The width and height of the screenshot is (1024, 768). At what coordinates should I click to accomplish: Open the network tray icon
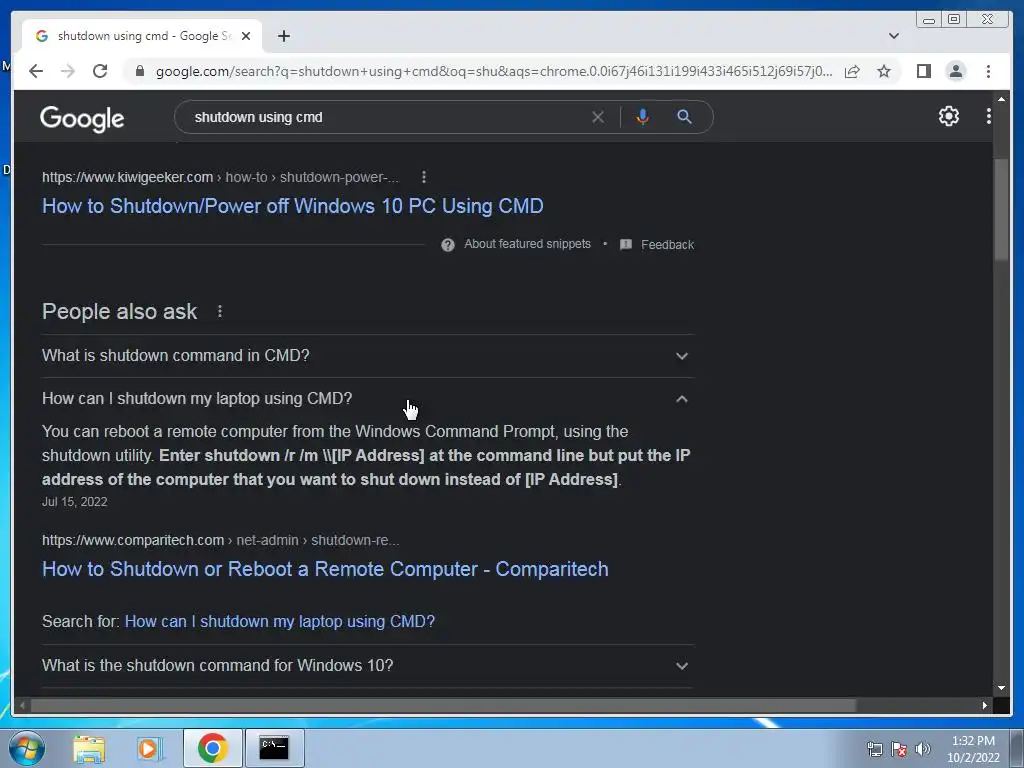(874, 749)
